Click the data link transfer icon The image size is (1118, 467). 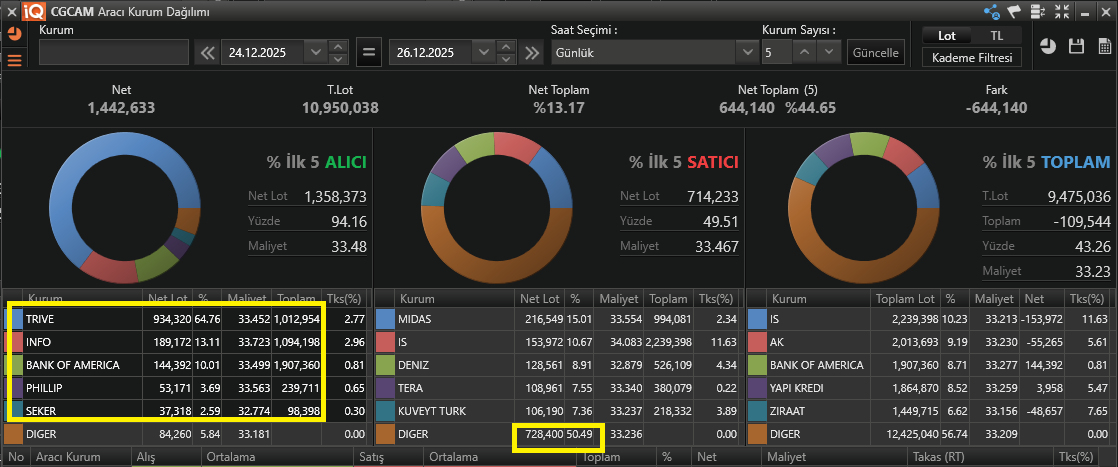click(1037, 11)
